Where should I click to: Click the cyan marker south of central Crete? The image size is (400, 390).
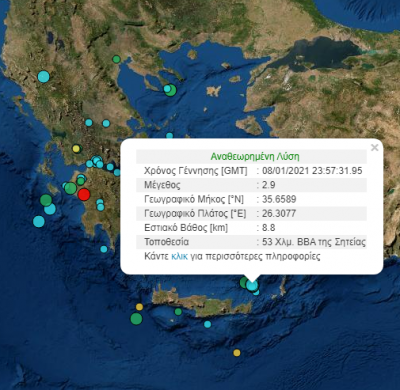point(208,324)
